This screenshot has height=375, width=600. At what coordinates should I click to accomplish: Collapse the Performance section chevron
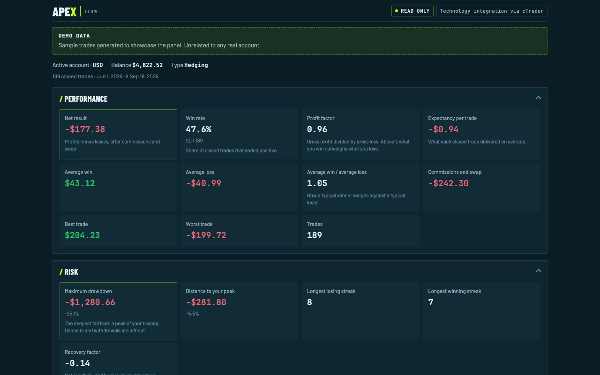538,98
